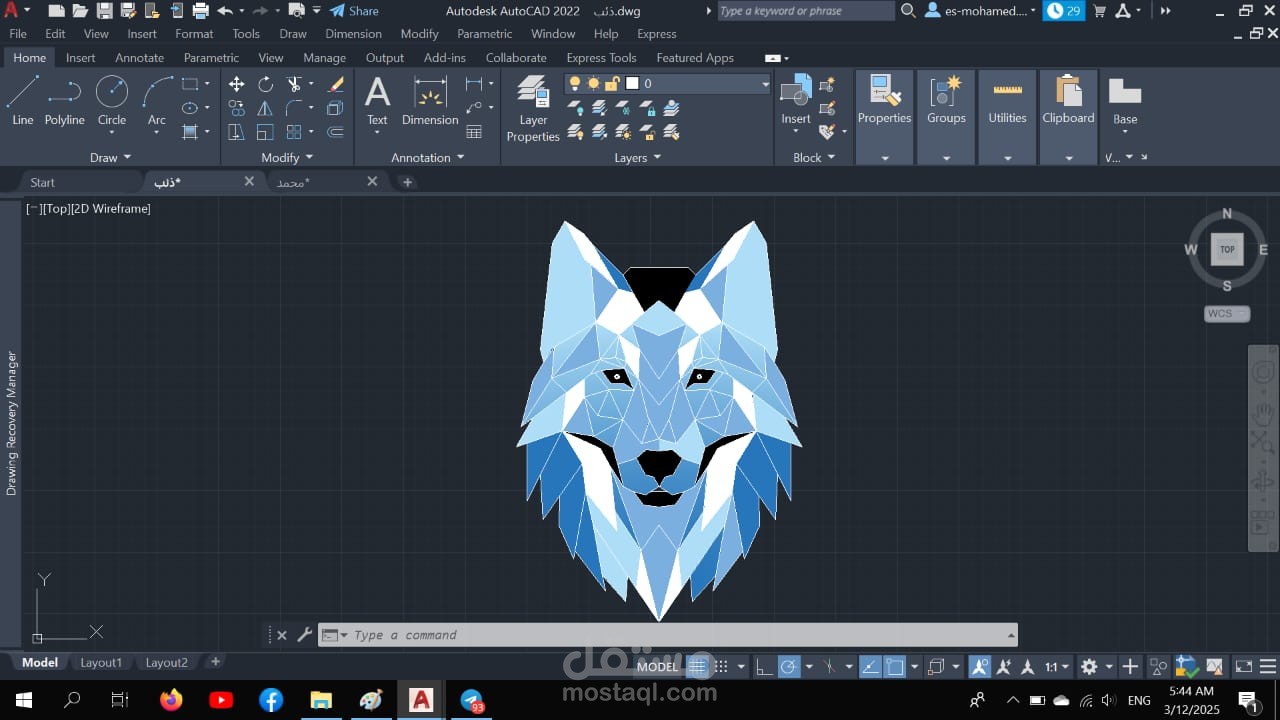Toggle snap mode in status bar
This screenshot has width=1280, height=720.
click(x=721, y=667)
